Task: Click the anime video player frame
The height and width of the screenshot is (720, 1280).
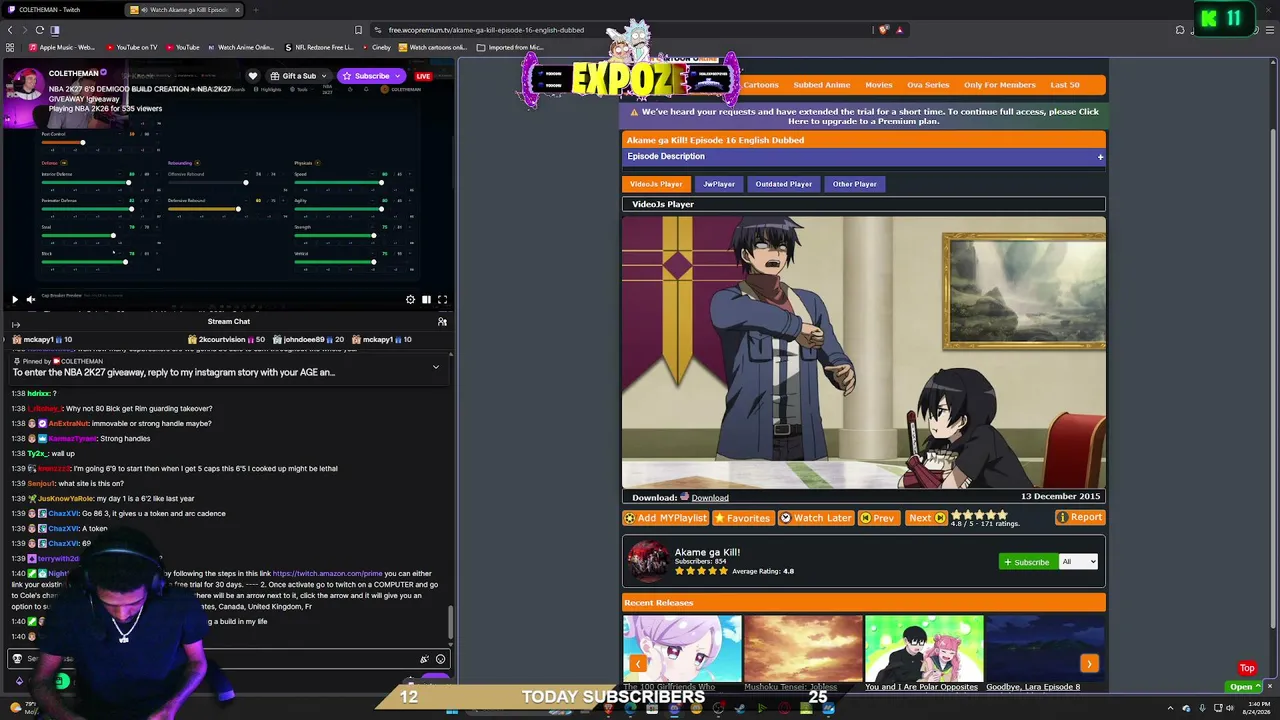Action: [864, 352]
